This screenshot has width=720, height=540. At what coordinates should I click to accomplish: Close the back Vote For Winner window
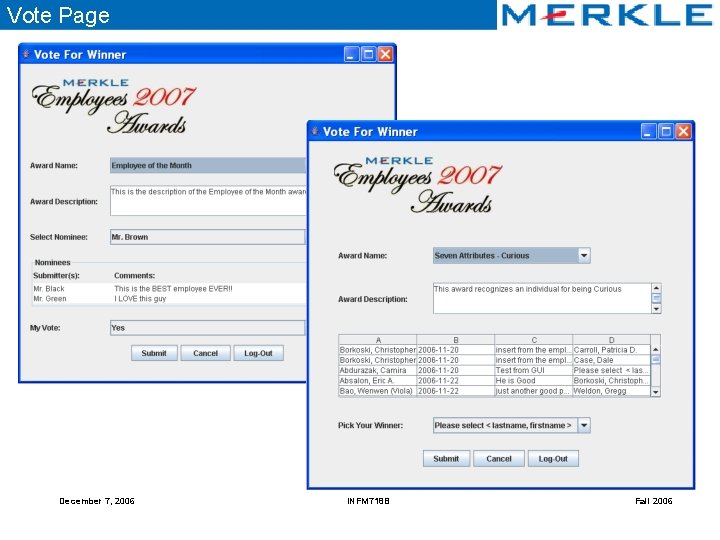click(x=385, y=54)
